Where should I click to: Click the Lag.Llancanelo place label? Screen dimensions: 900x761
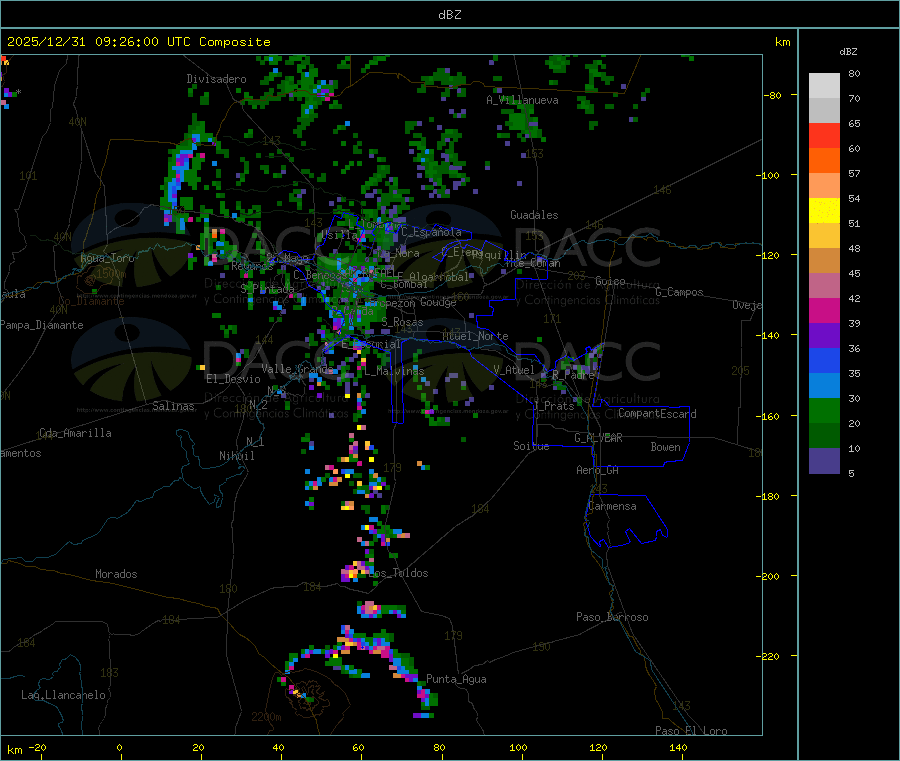63,695
